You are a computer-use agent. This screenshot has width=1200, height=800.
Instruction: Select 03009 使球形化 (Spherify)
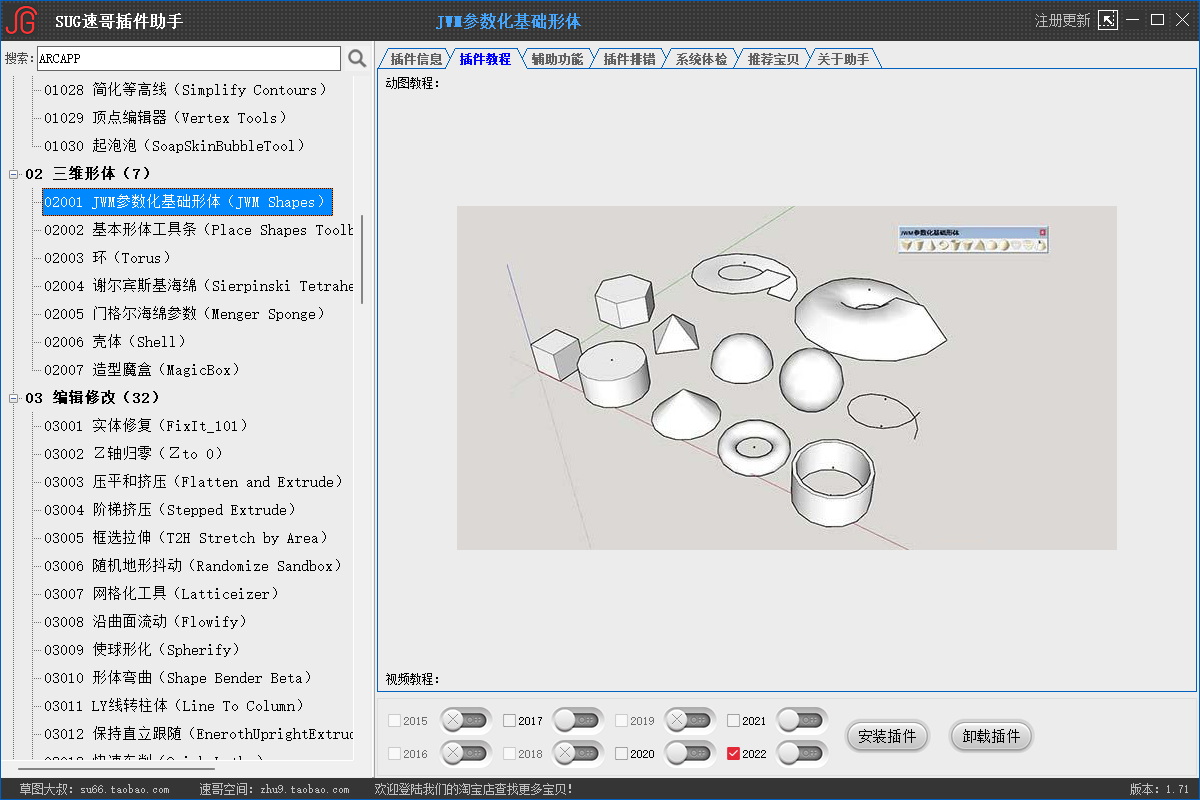click(142, 650)
